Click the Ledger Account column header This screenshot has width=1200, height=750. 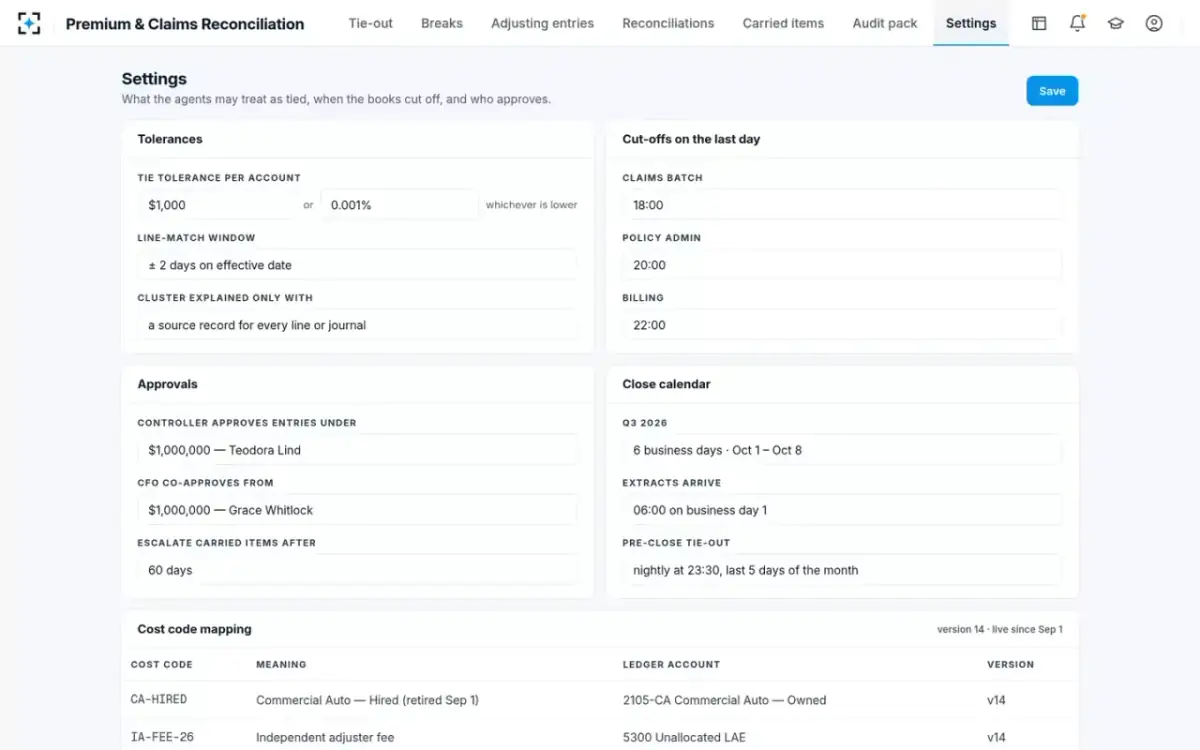point(671,664)
